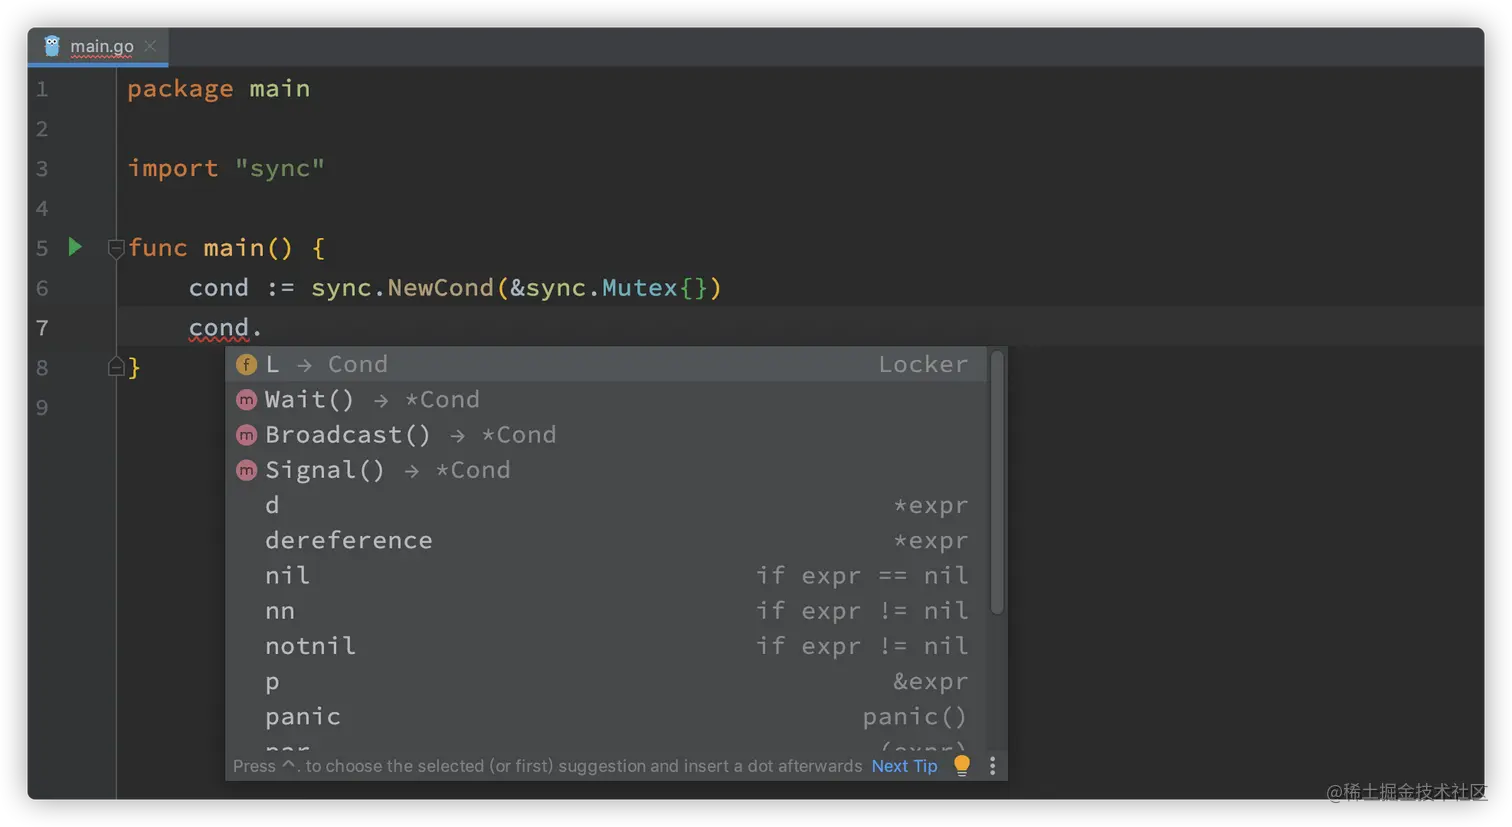
Task: Choose Wait() method completion
Action: point(606,399)
